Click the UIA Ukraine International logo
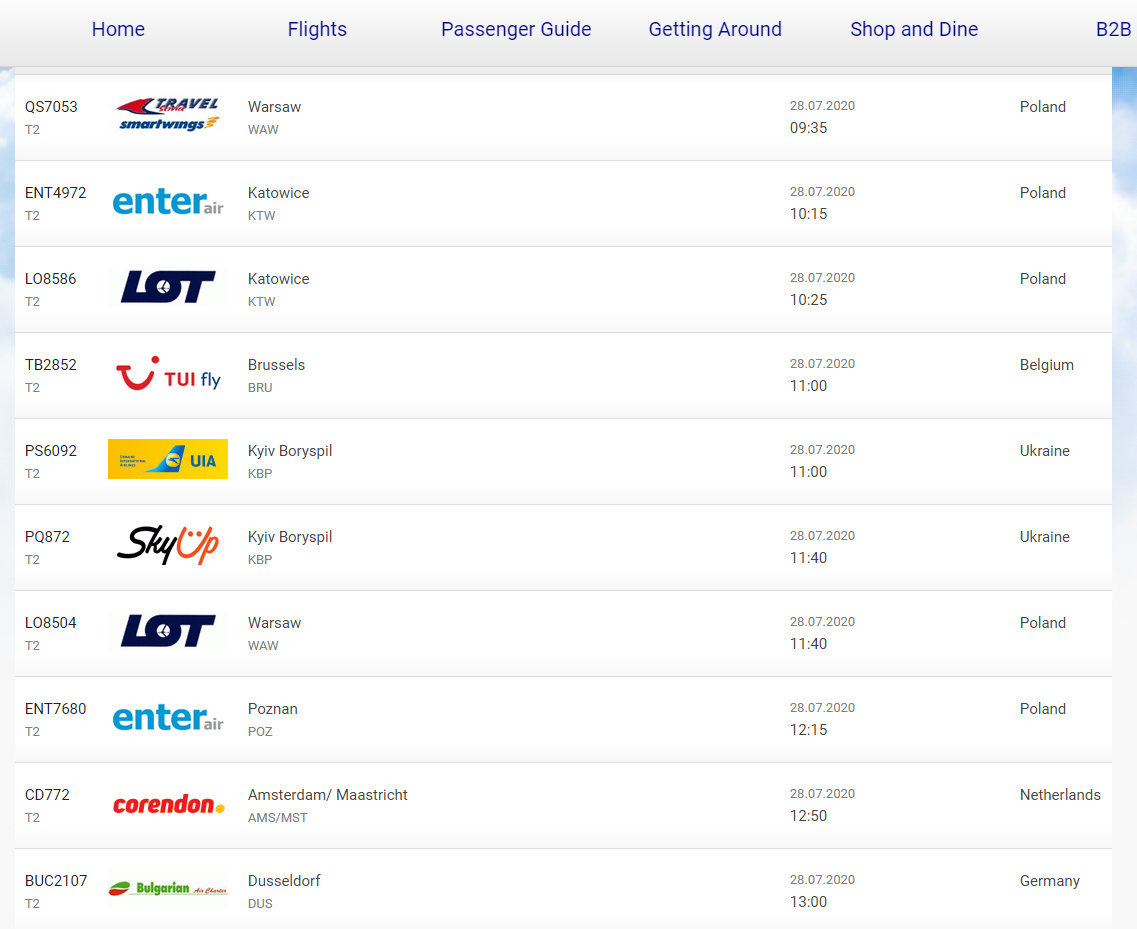Image resolution: width=1137 pixels, height=929 pixels. tap(168, 459)
